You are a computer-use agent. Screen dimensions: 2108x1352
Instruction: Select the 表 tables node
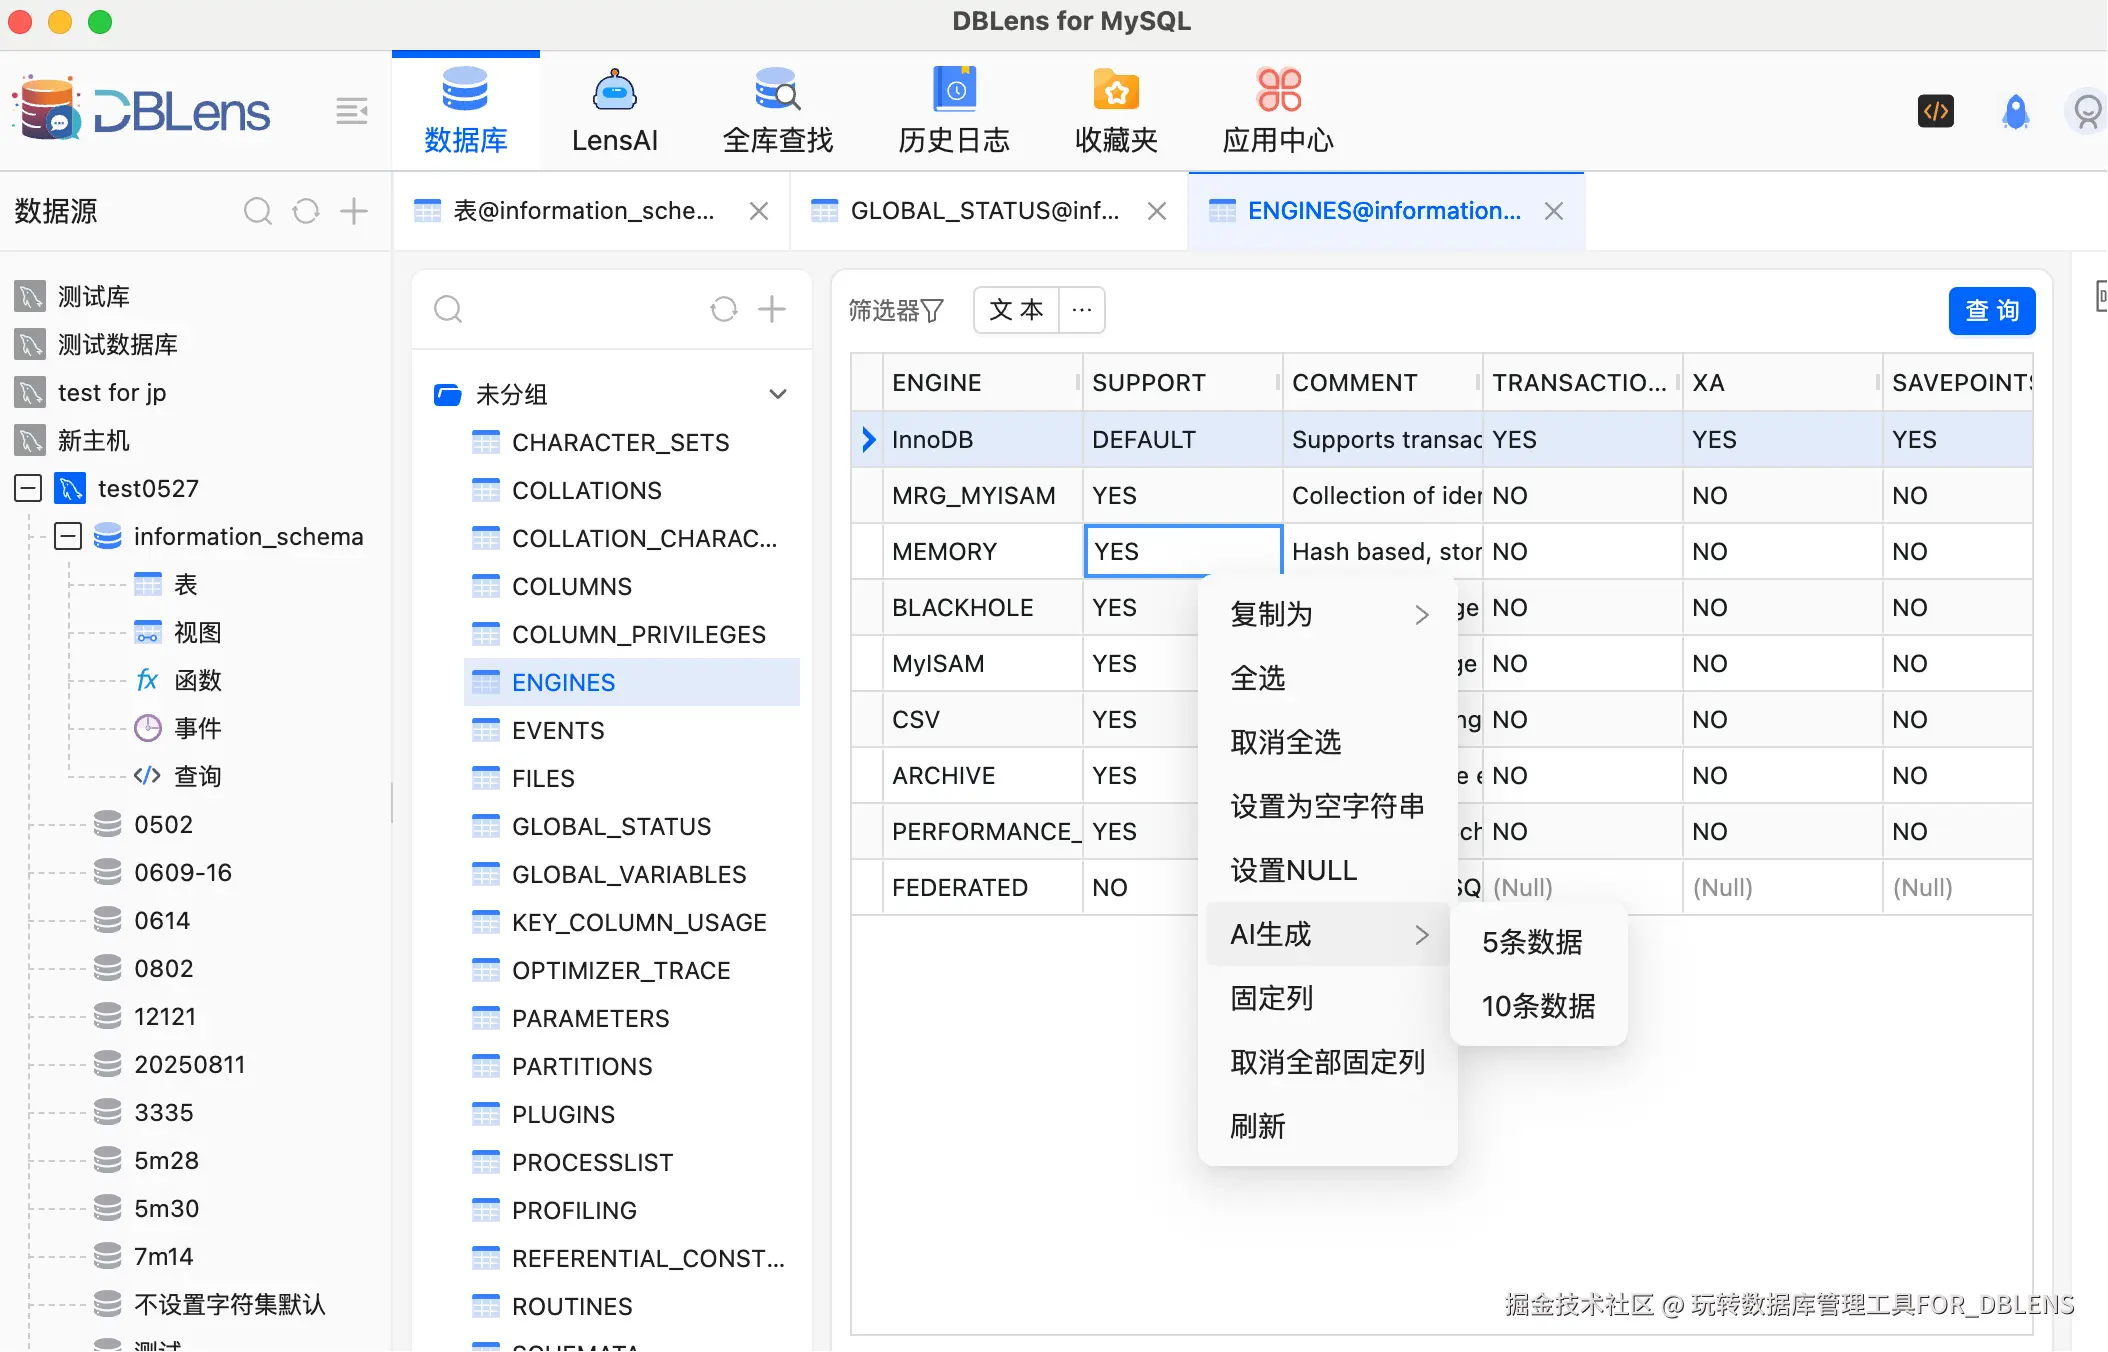(186, 585)
